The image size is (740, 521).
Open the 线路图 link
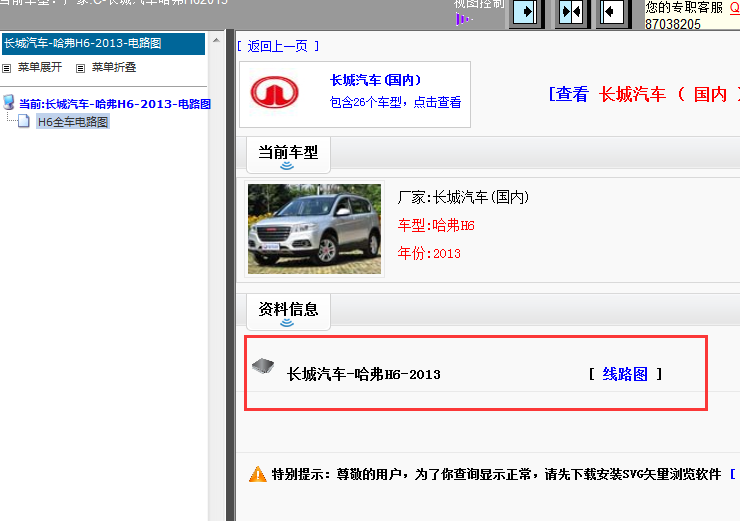[x=625, y=374]
